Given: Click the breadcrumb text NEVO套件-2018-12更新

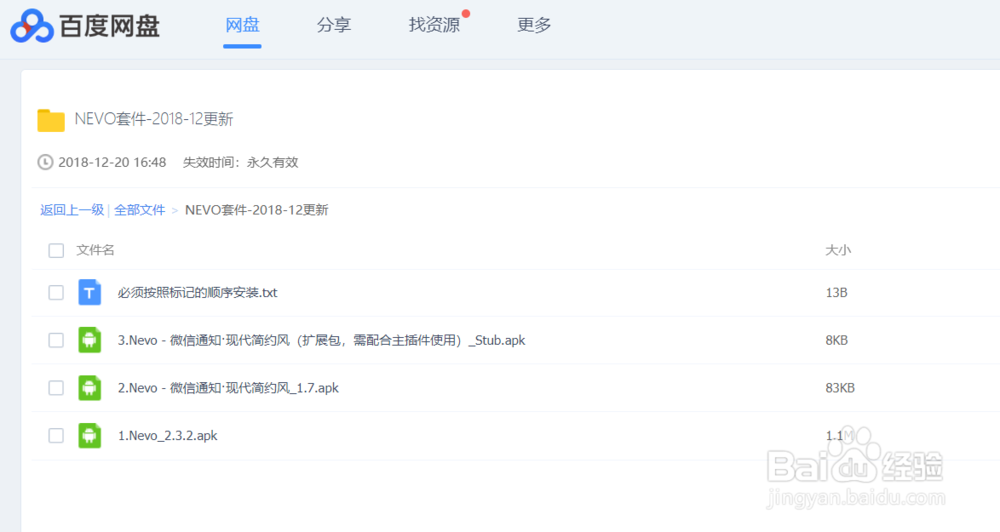Looking at the screenshot, I should pyautogui.click(x=256, y=210).
